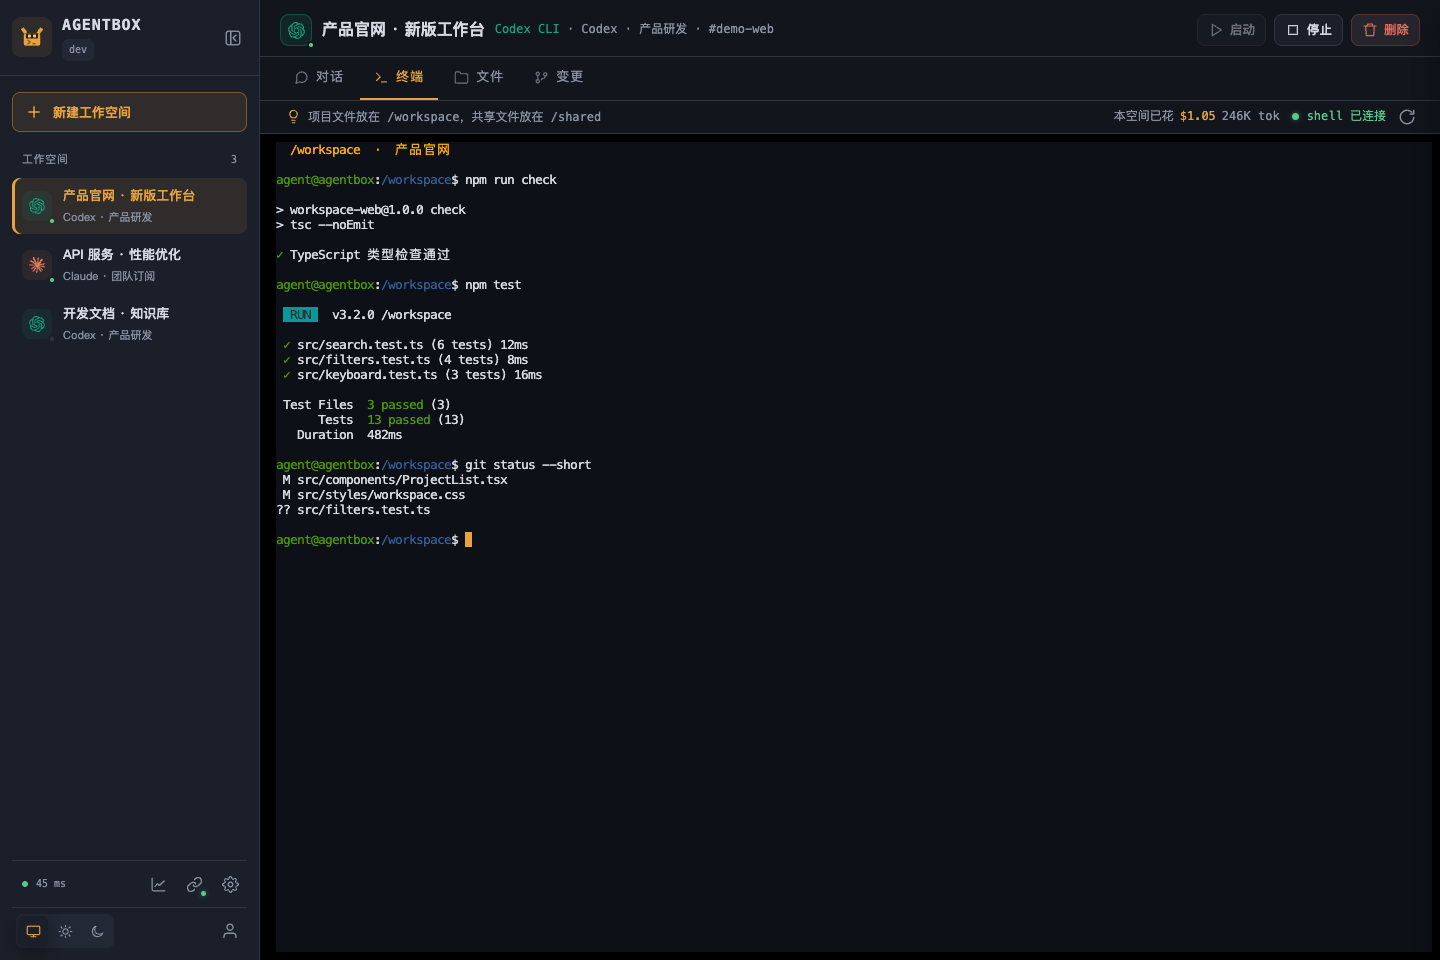Click src/components/ProjectList.tsx in git status output
This screenshot has height=960, width=1440.
pos(402,480)
